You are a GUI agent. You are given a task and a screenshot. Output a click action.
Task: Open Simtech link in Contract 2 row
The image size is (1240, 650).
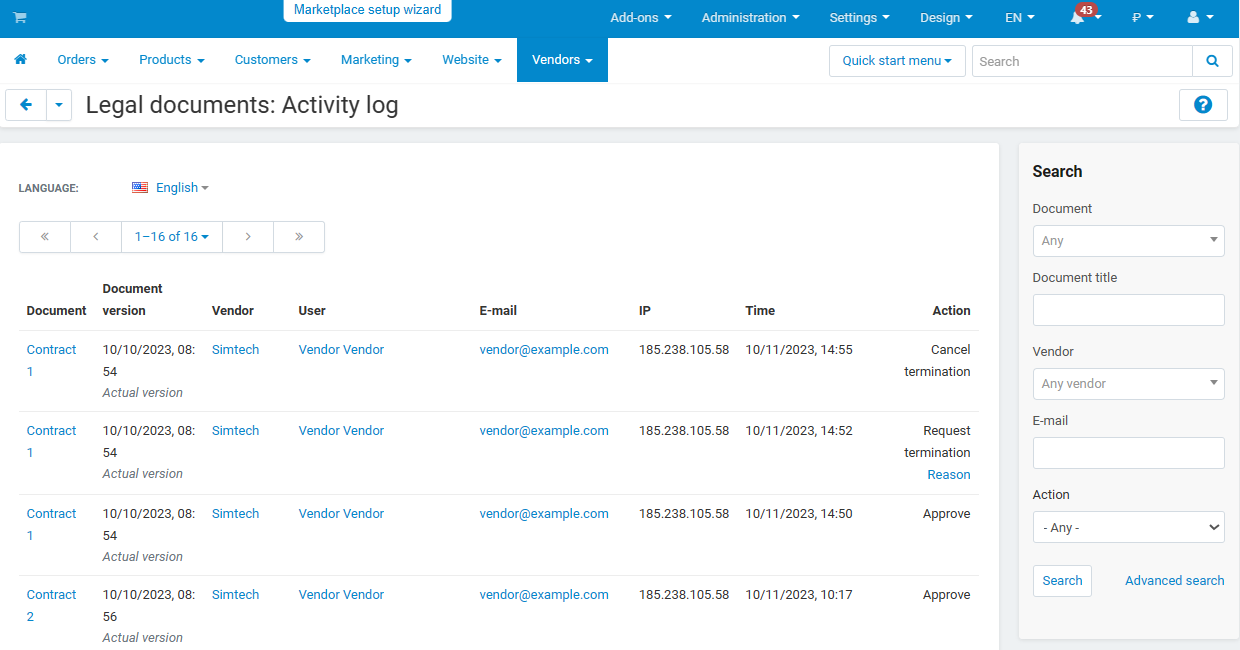[x=235, y=595]
